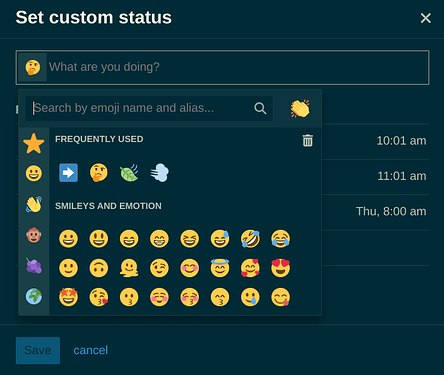This screenshot has height=375, width=444.
Task: Choose the smiling face with halo emoji
Action: coord(220,268)
